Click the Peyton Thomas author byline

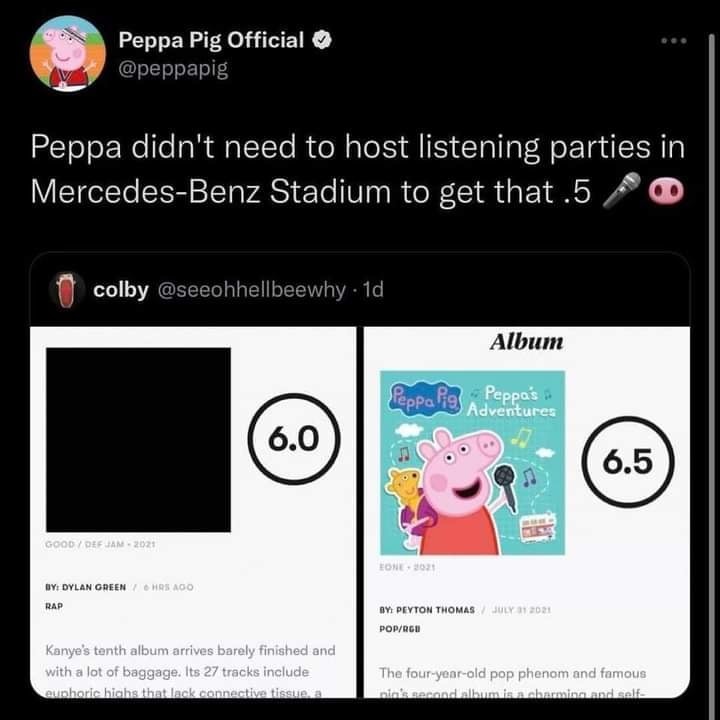pos(427,610)
